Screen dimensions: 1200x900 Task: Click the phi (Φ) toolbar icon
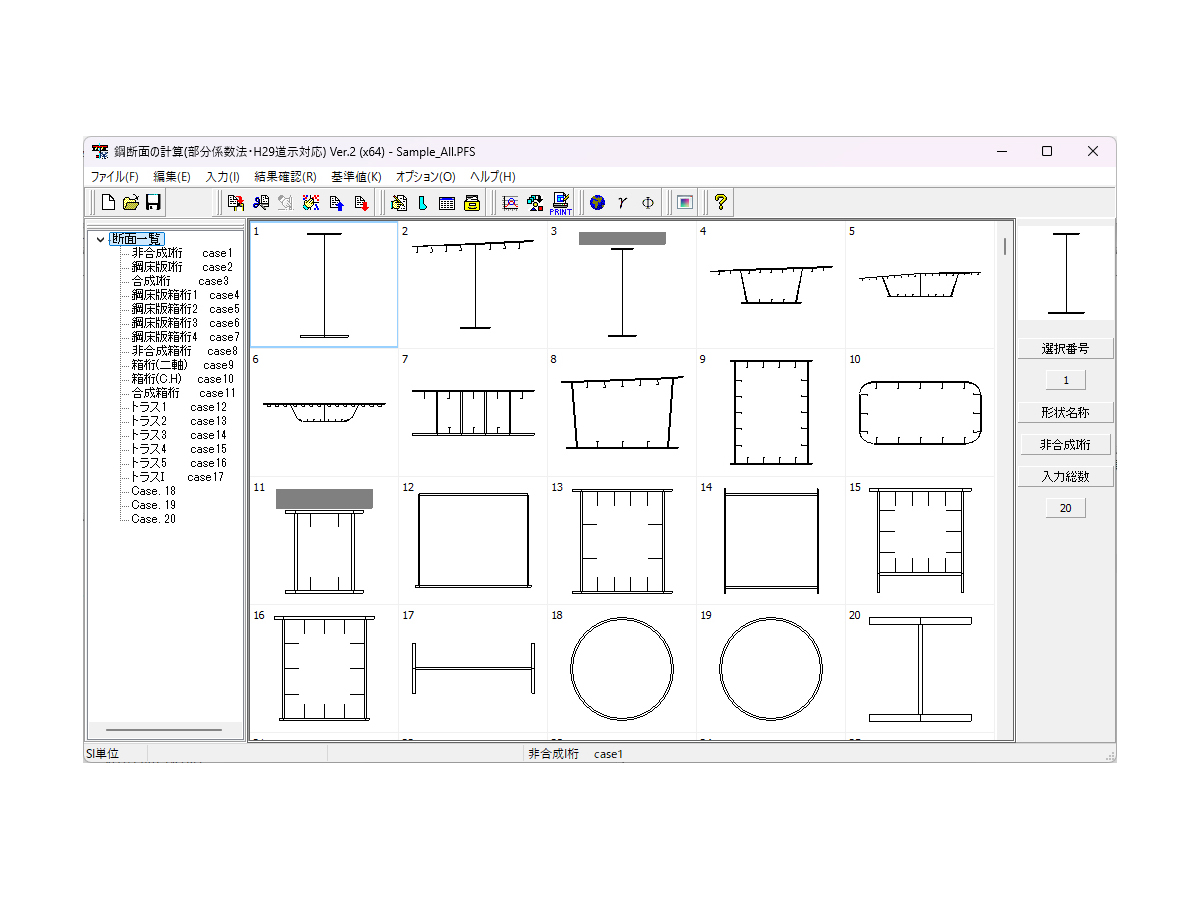click(x=647, y=203)
